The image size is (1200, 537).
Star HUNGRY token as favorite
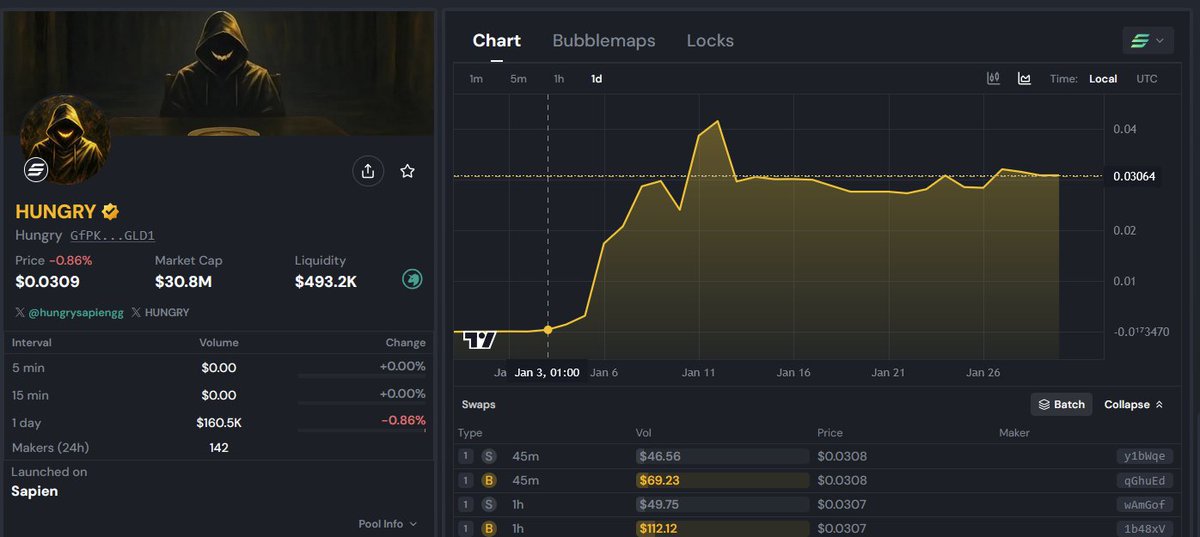pyautogui.click(x=407, y=171)
